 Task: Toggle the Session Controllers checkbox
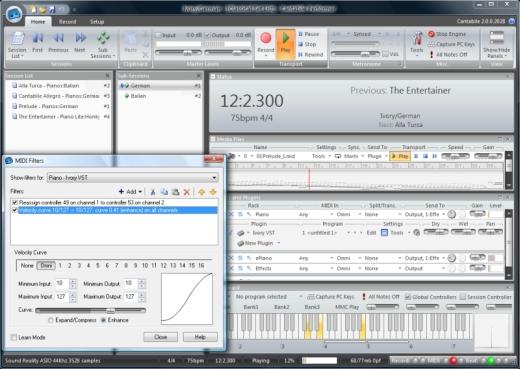(x=463, y=297)
